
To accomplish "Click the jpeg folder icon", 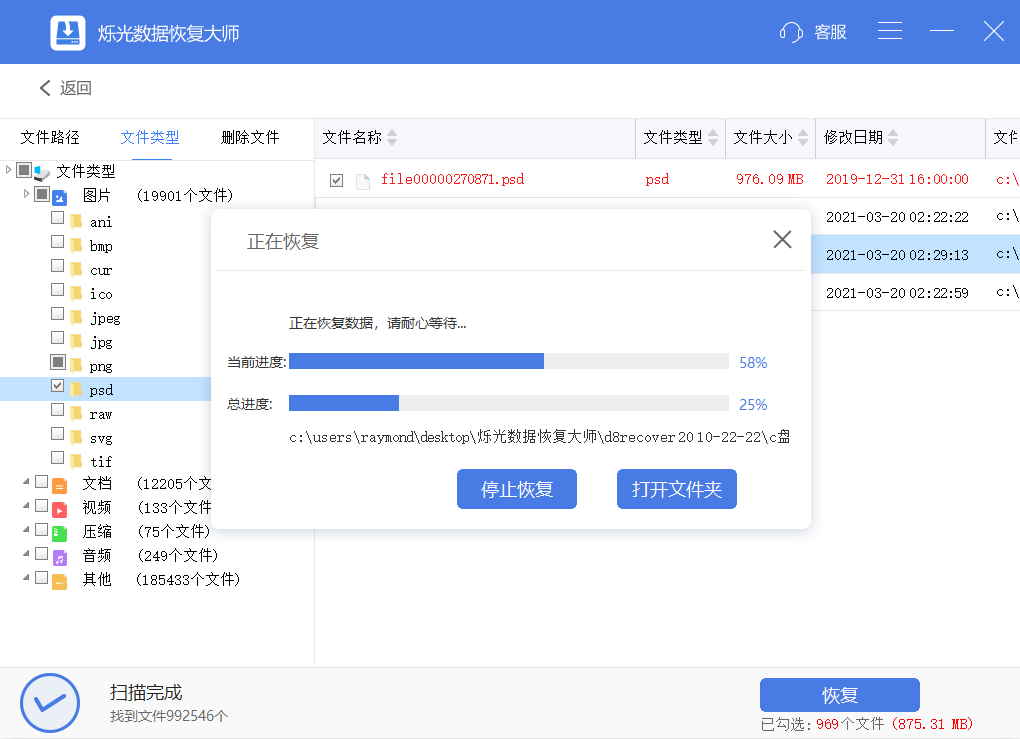I will tap(76, 318).
